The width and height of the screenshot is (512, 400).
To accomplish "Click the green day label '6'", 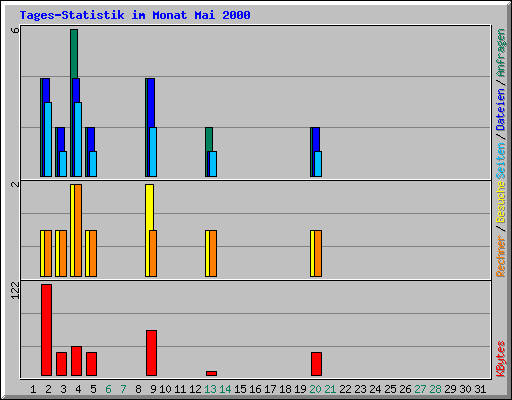I will 108,389.
